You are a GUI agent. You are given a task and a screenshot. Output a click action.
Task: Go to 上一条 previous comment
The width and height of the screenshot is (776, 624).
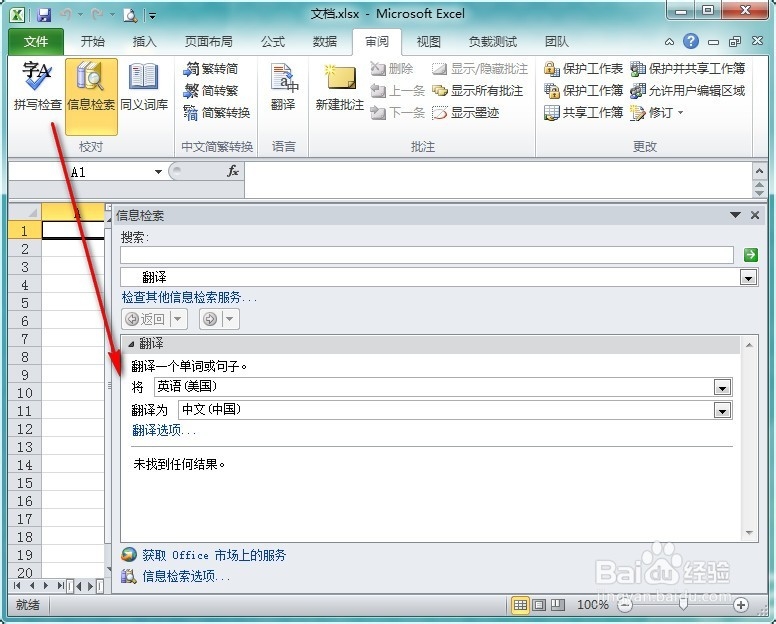tap(397, 91)
